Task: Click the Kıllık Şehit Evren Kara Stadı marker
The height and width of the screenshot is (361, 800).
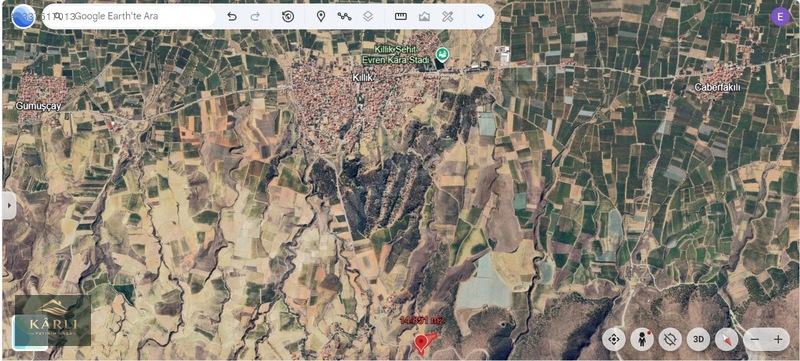Action: [442, 54]
